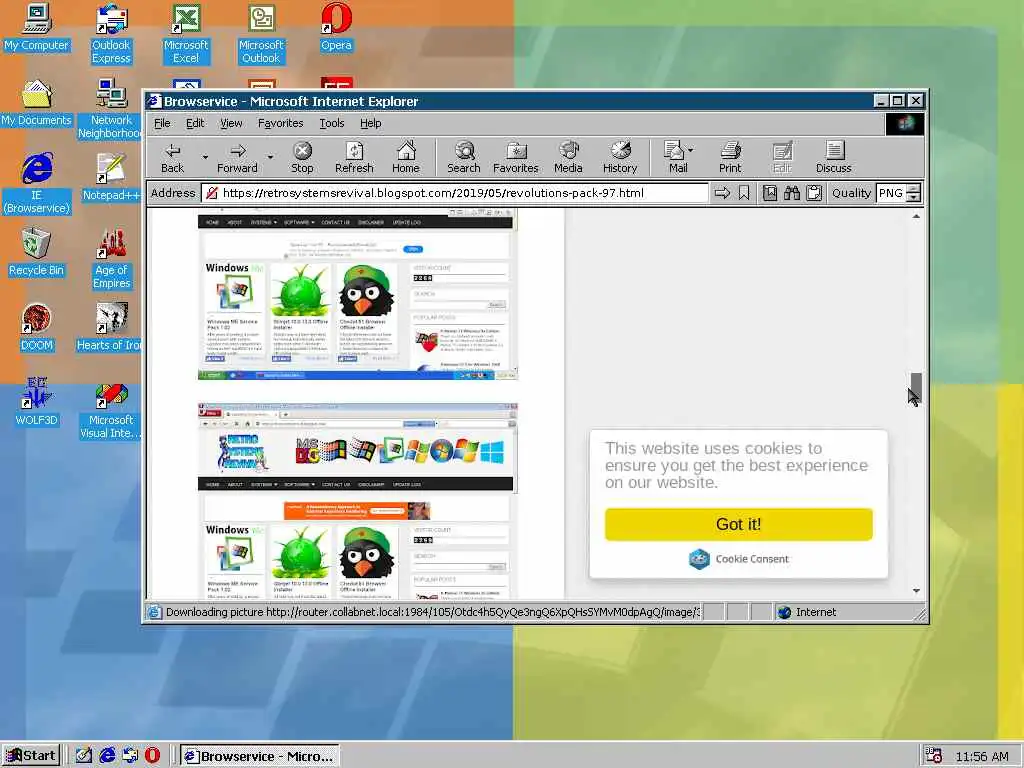The height and width of the screenshot is (768, 1024).
Task: Click the Cookie Consent logo icon
Action: [699, 559]
